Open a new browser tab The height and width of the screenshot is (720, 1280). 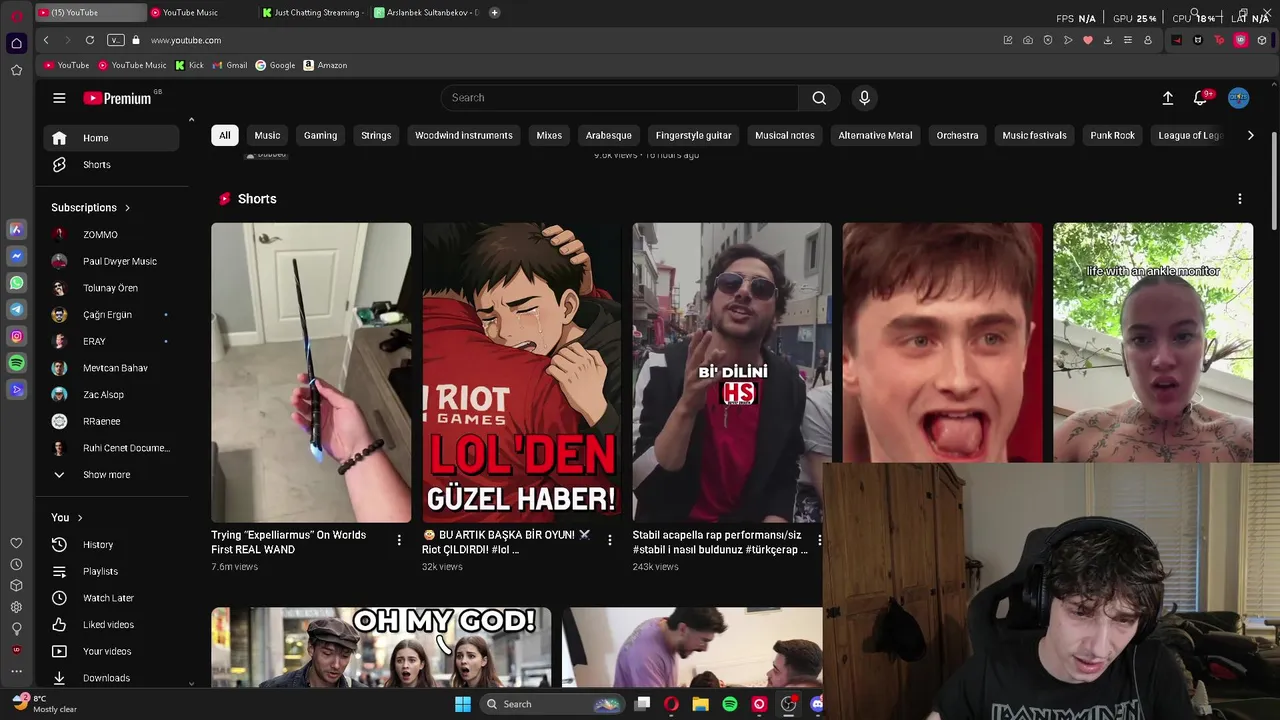click(x=494, y=13)
